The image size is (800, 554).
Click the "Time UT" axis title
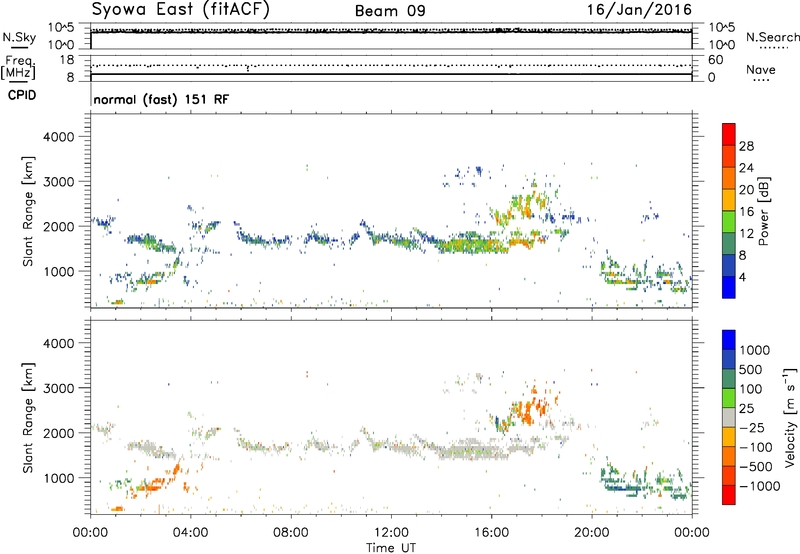pos(391,548)
